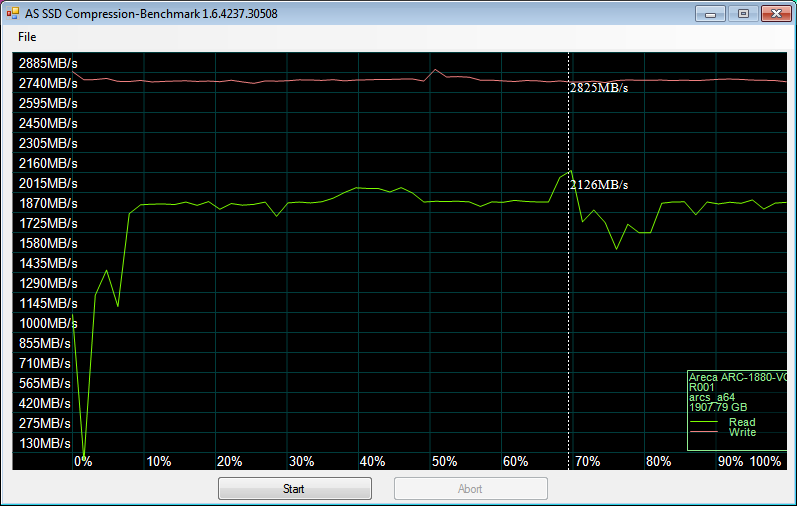Click the 1435MB/s axis label
This screenshot has width=797, height=506.
click(x=48, y=263)
